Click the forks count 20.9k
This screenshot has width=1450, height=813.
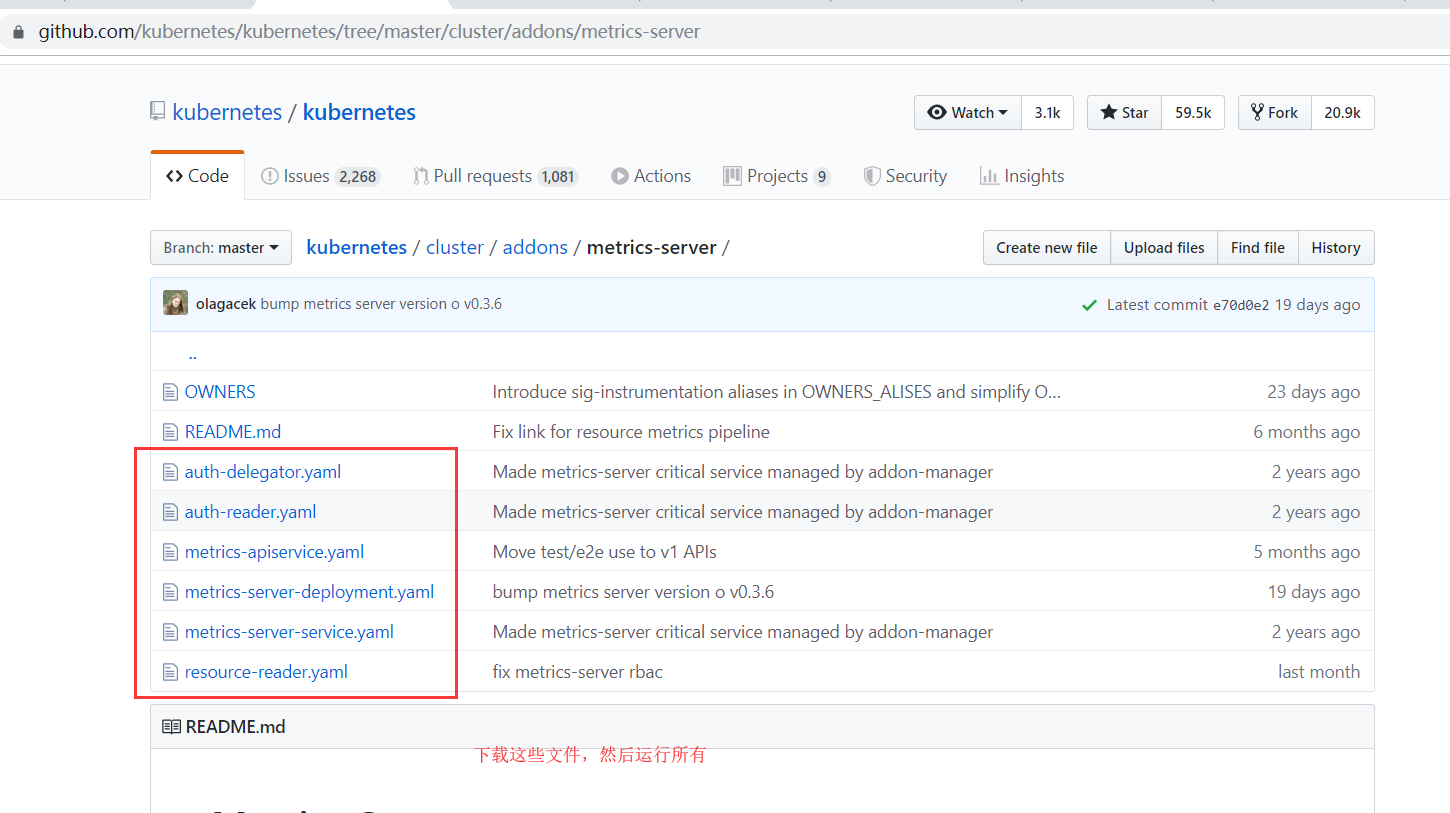[1342, 113]
